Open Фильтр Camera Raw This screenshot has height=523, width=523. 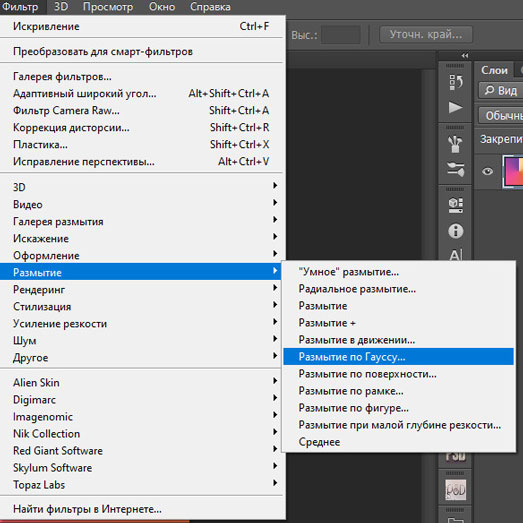tap(141, 110)
